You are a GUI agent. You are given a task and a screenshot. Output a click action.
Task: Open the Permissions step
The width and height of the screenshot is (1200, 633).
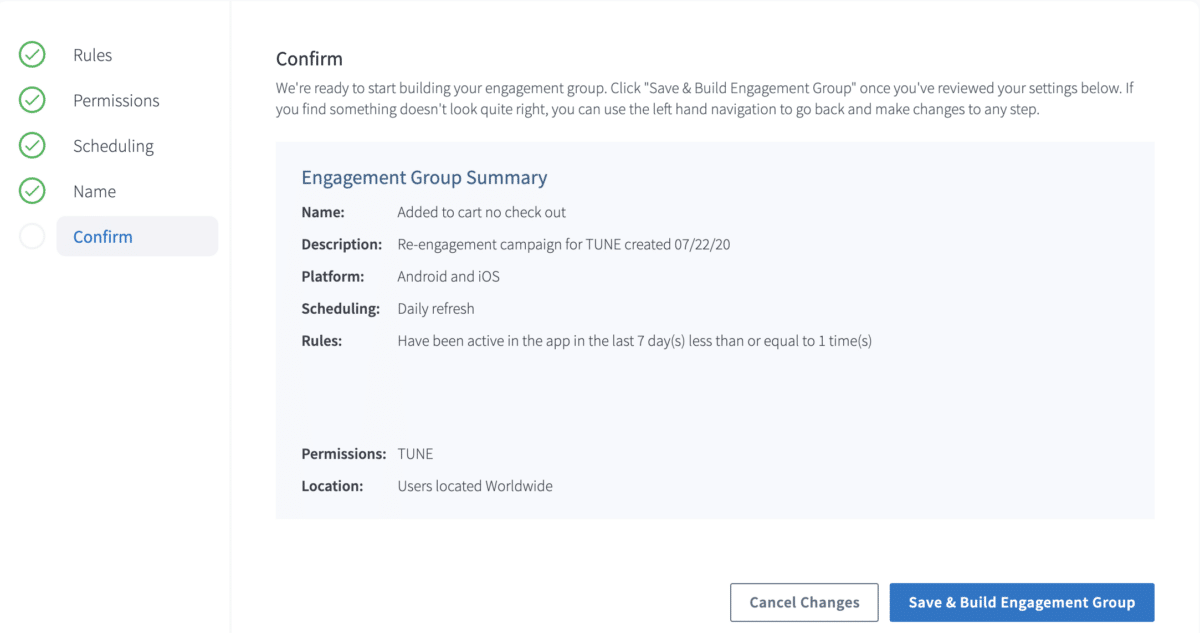tap(116, 100)
